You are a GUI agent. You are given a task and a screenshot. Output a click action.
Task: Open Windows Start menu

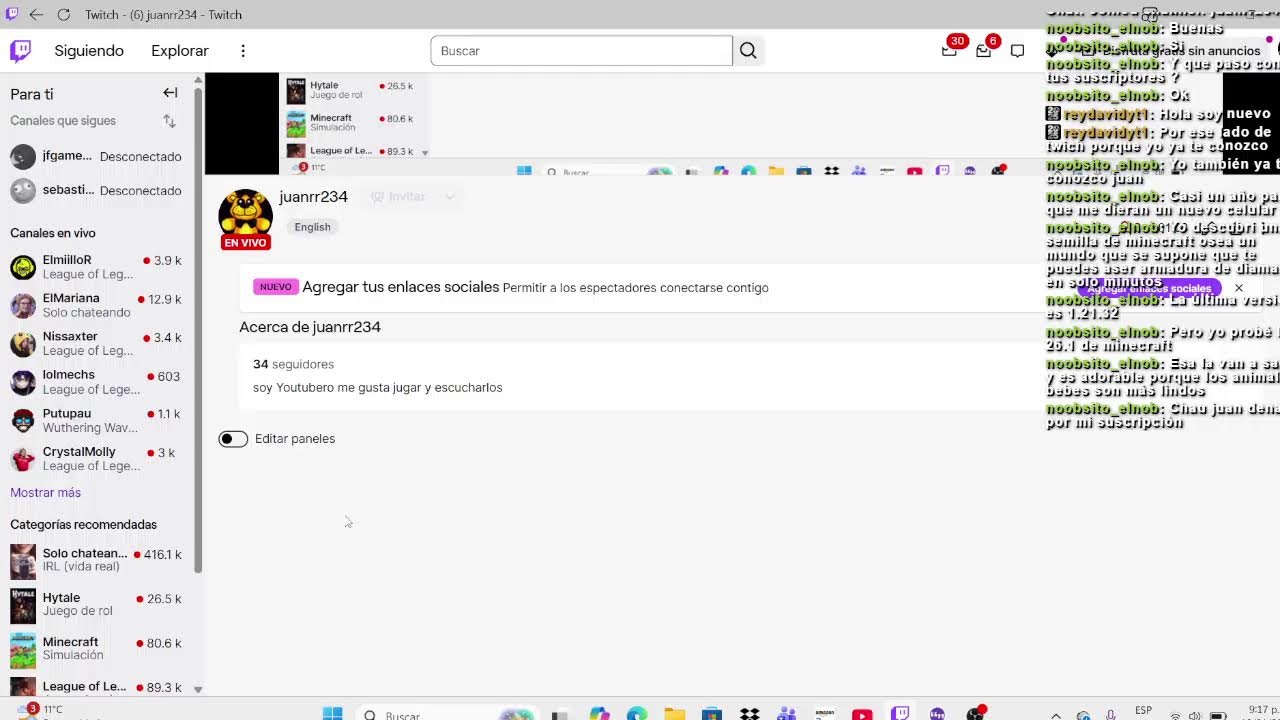332,714
